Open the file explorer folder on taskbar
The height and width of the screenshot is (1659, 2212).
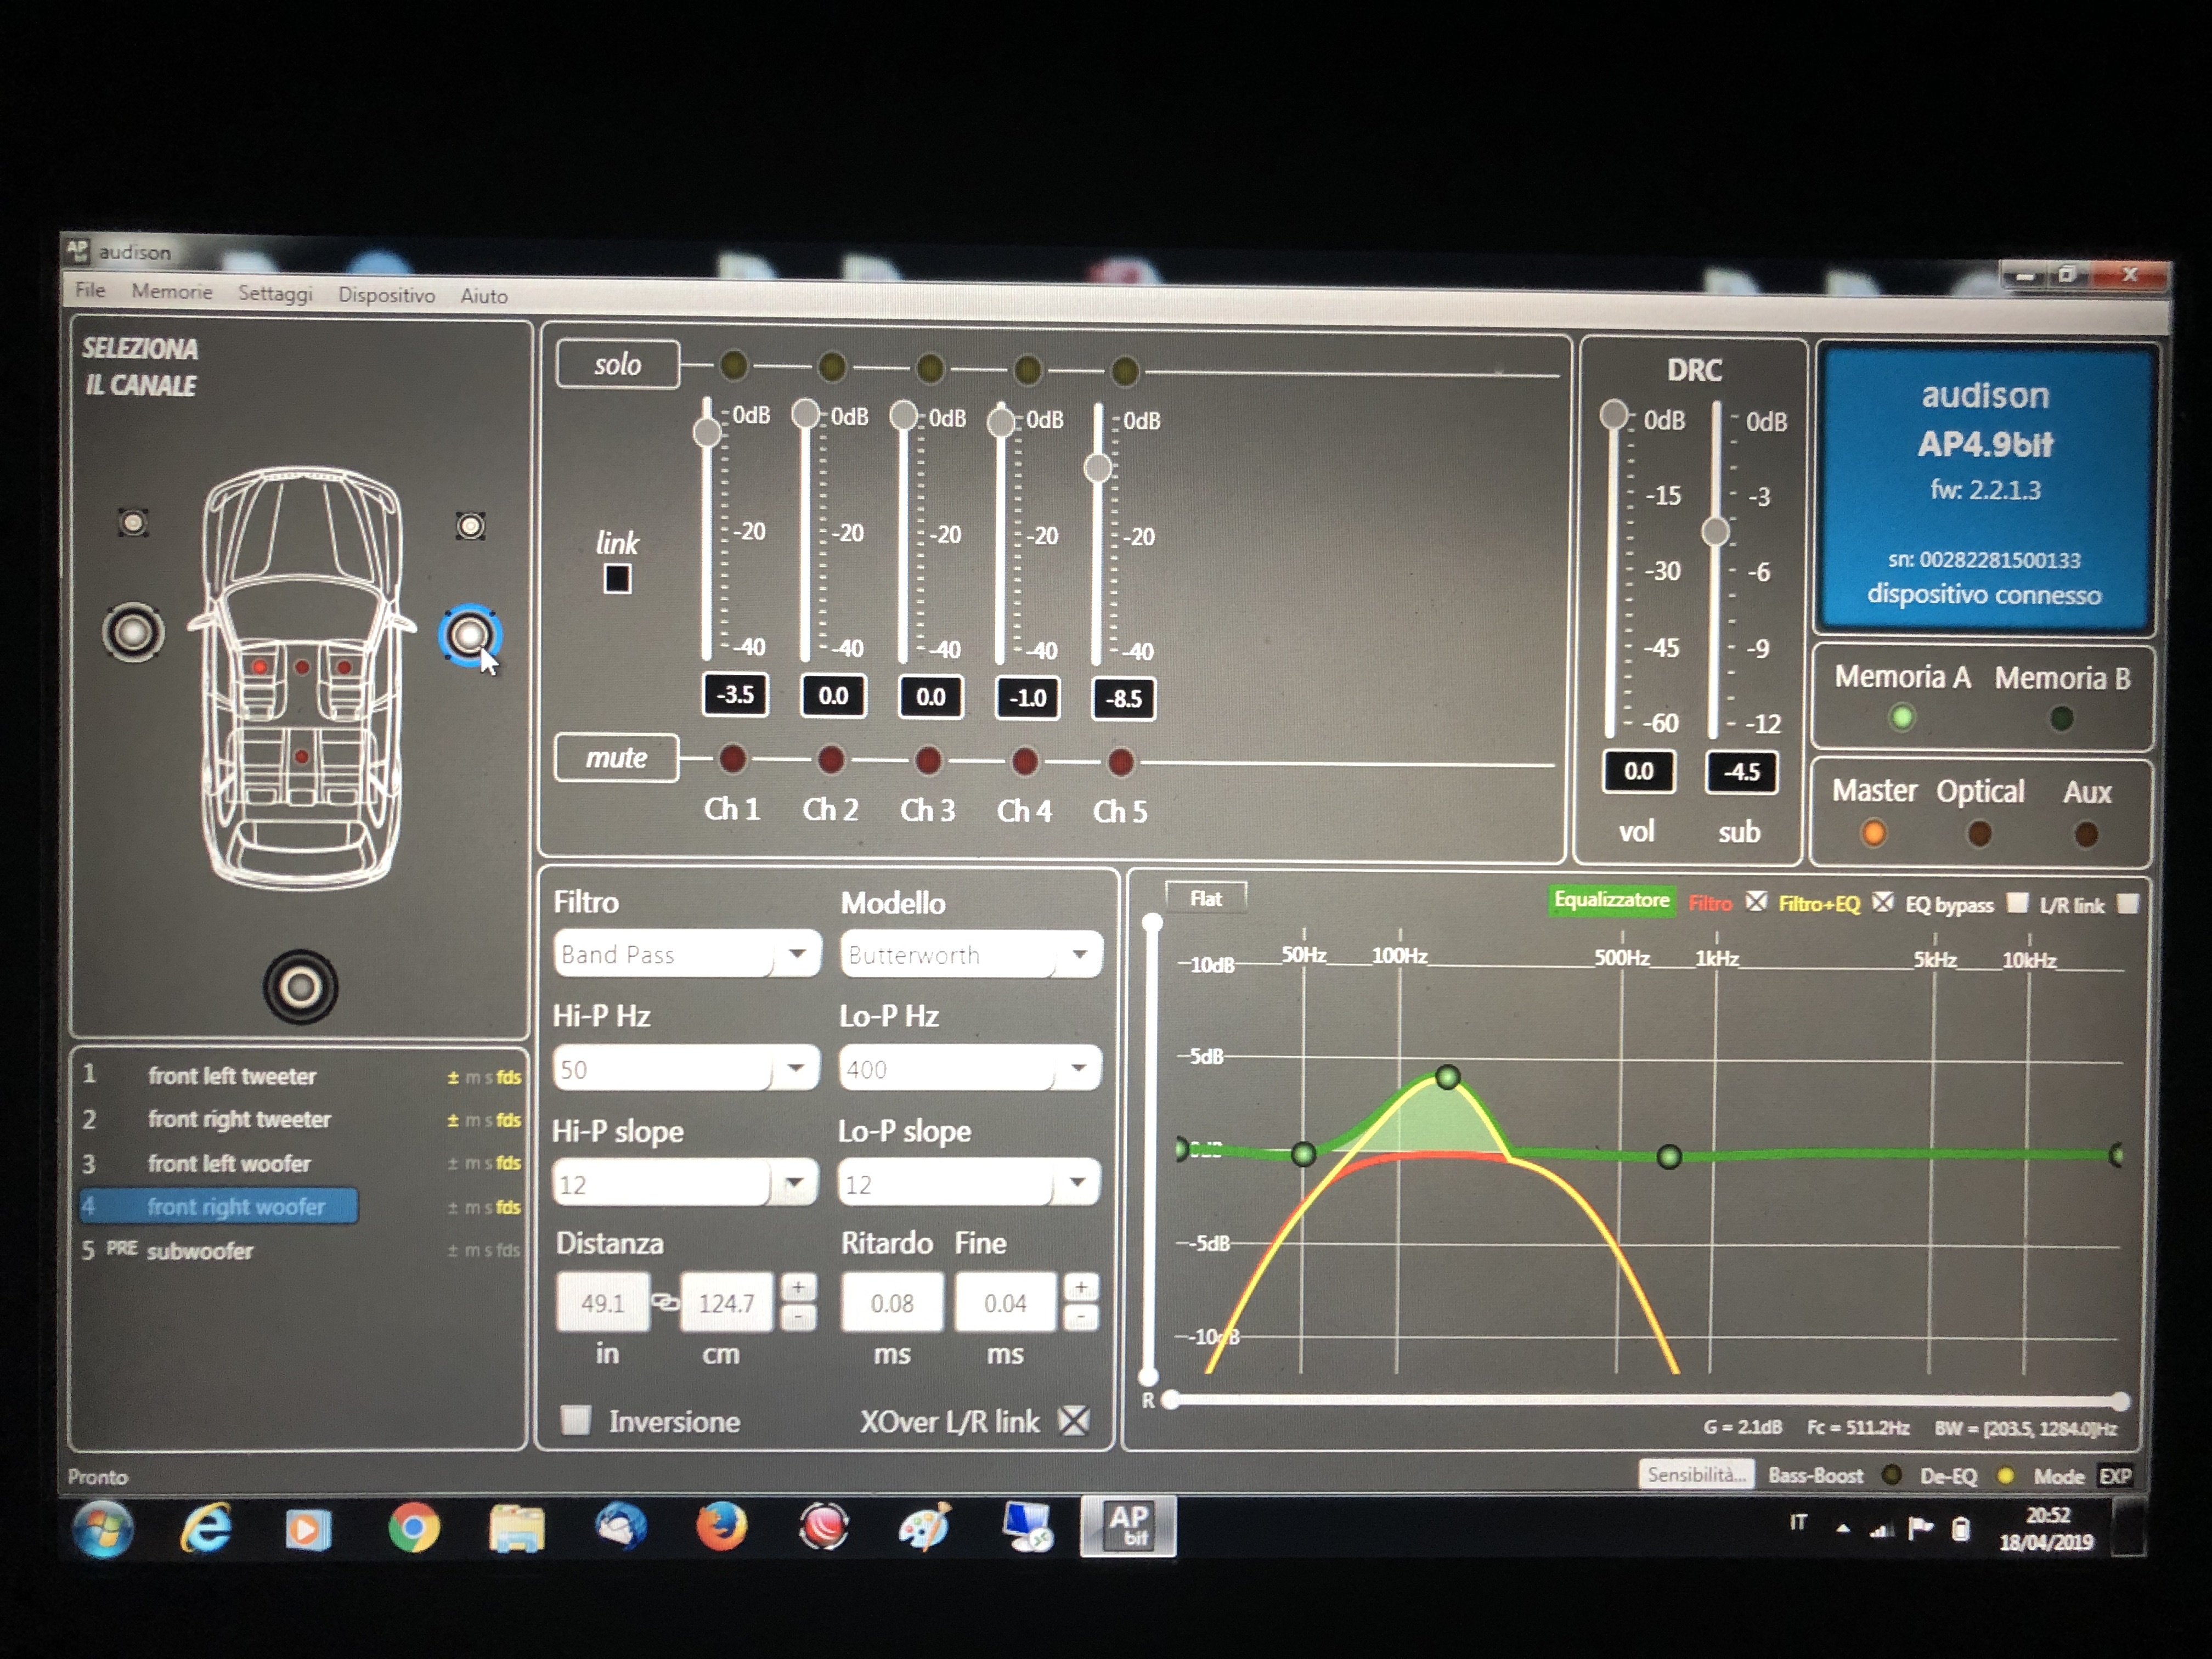516,1528
